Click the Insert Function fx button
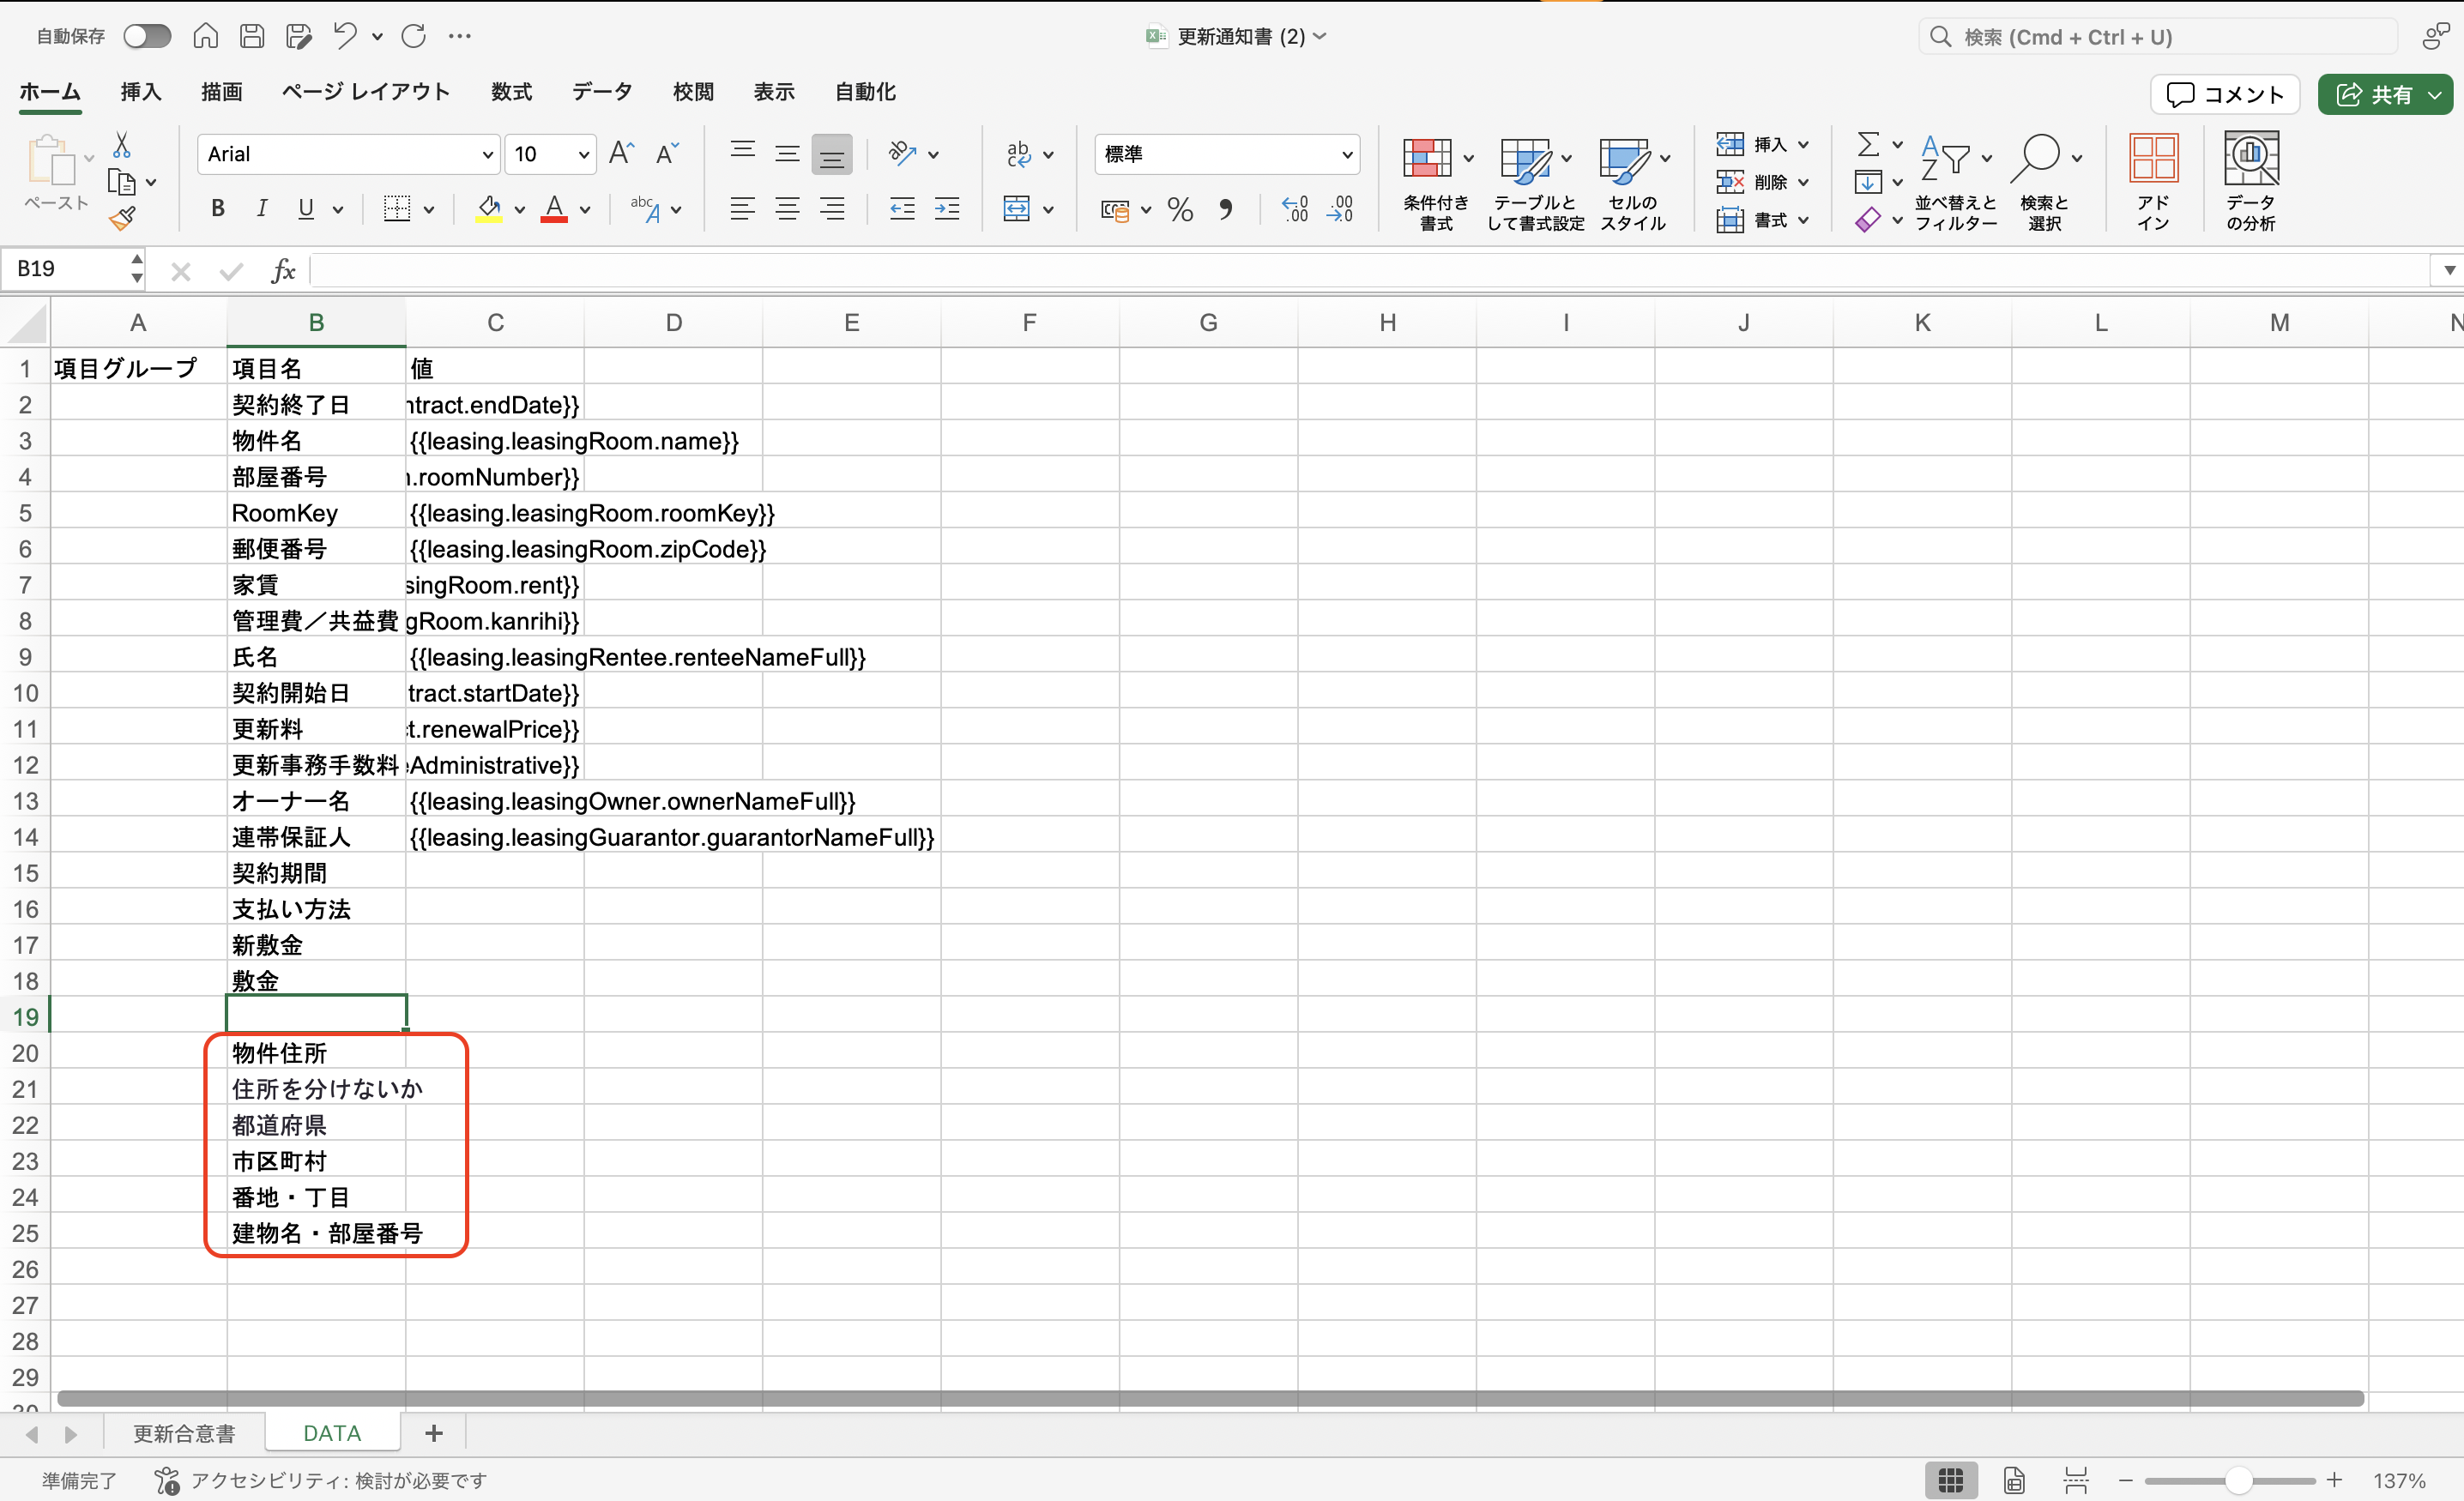 point(283,270)
